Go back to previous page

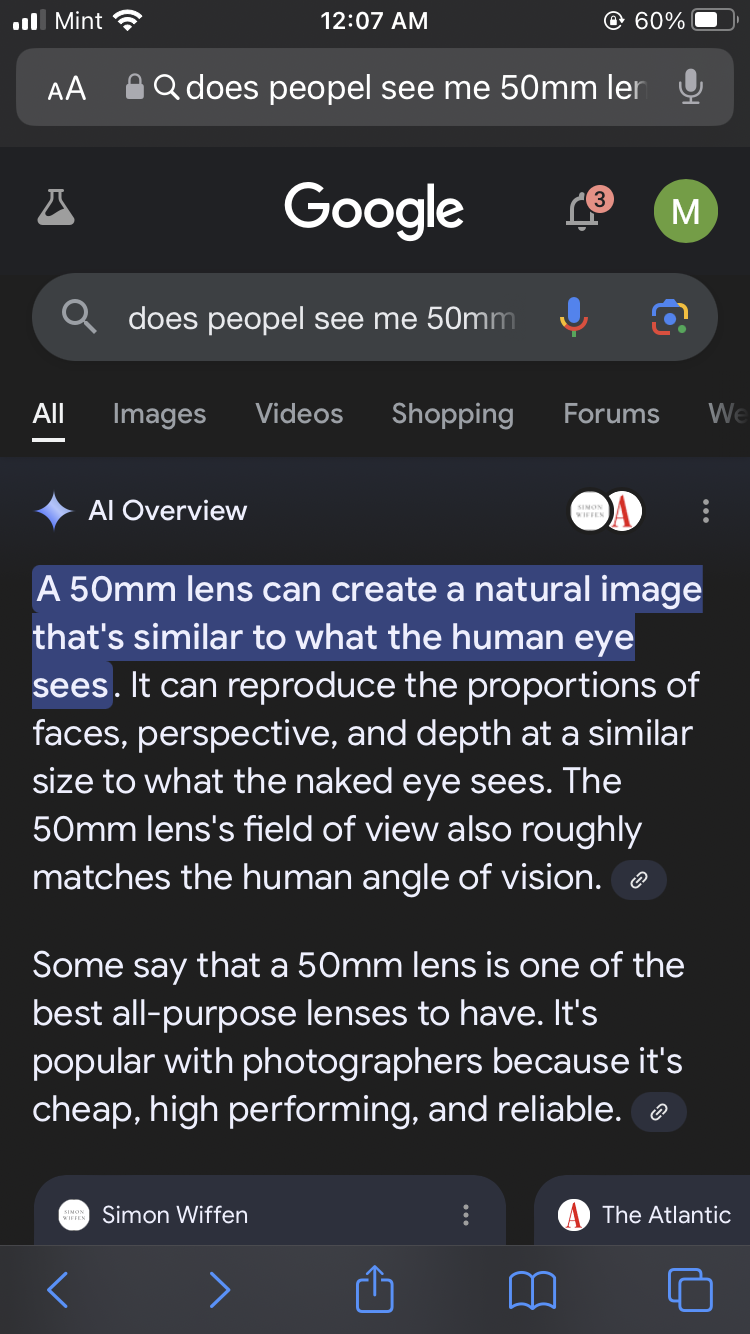click(58, 1290)
